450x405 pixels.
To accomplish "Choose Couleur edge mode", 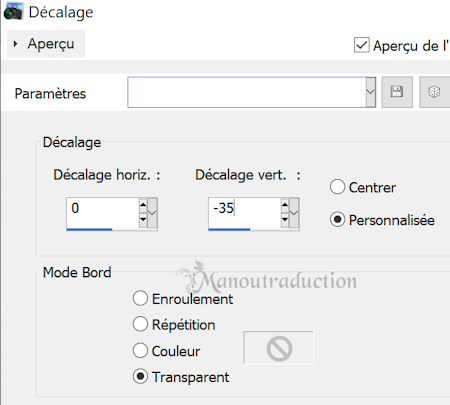I will click(x=140, y=351).
